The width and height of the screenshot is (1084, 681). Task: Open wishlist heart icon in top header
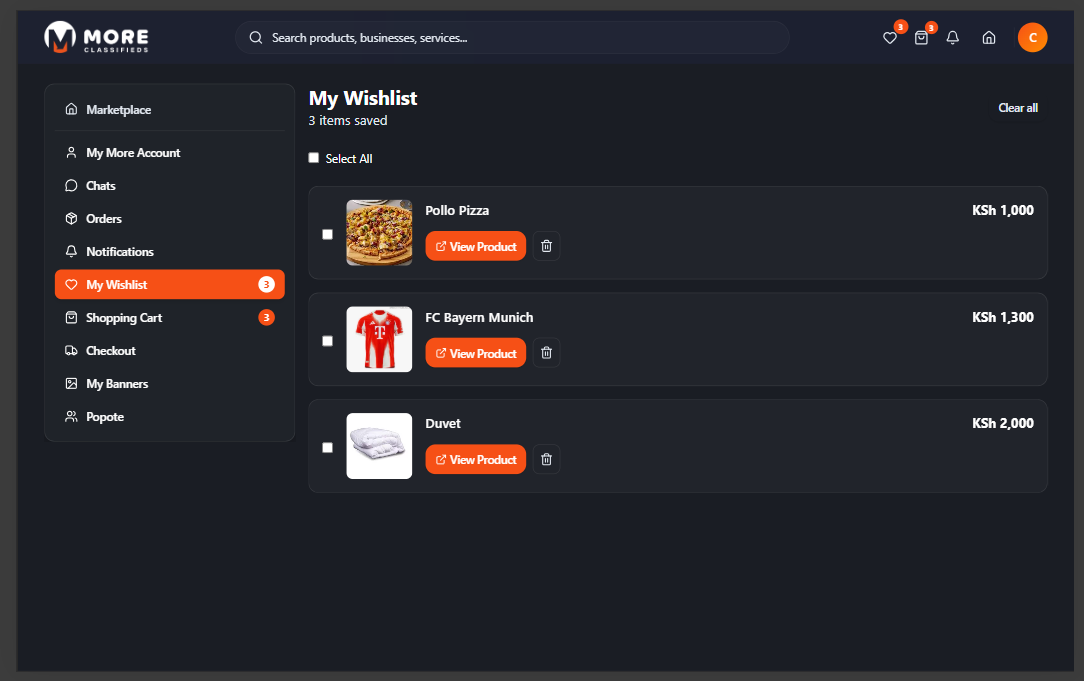tap(890, 38)
